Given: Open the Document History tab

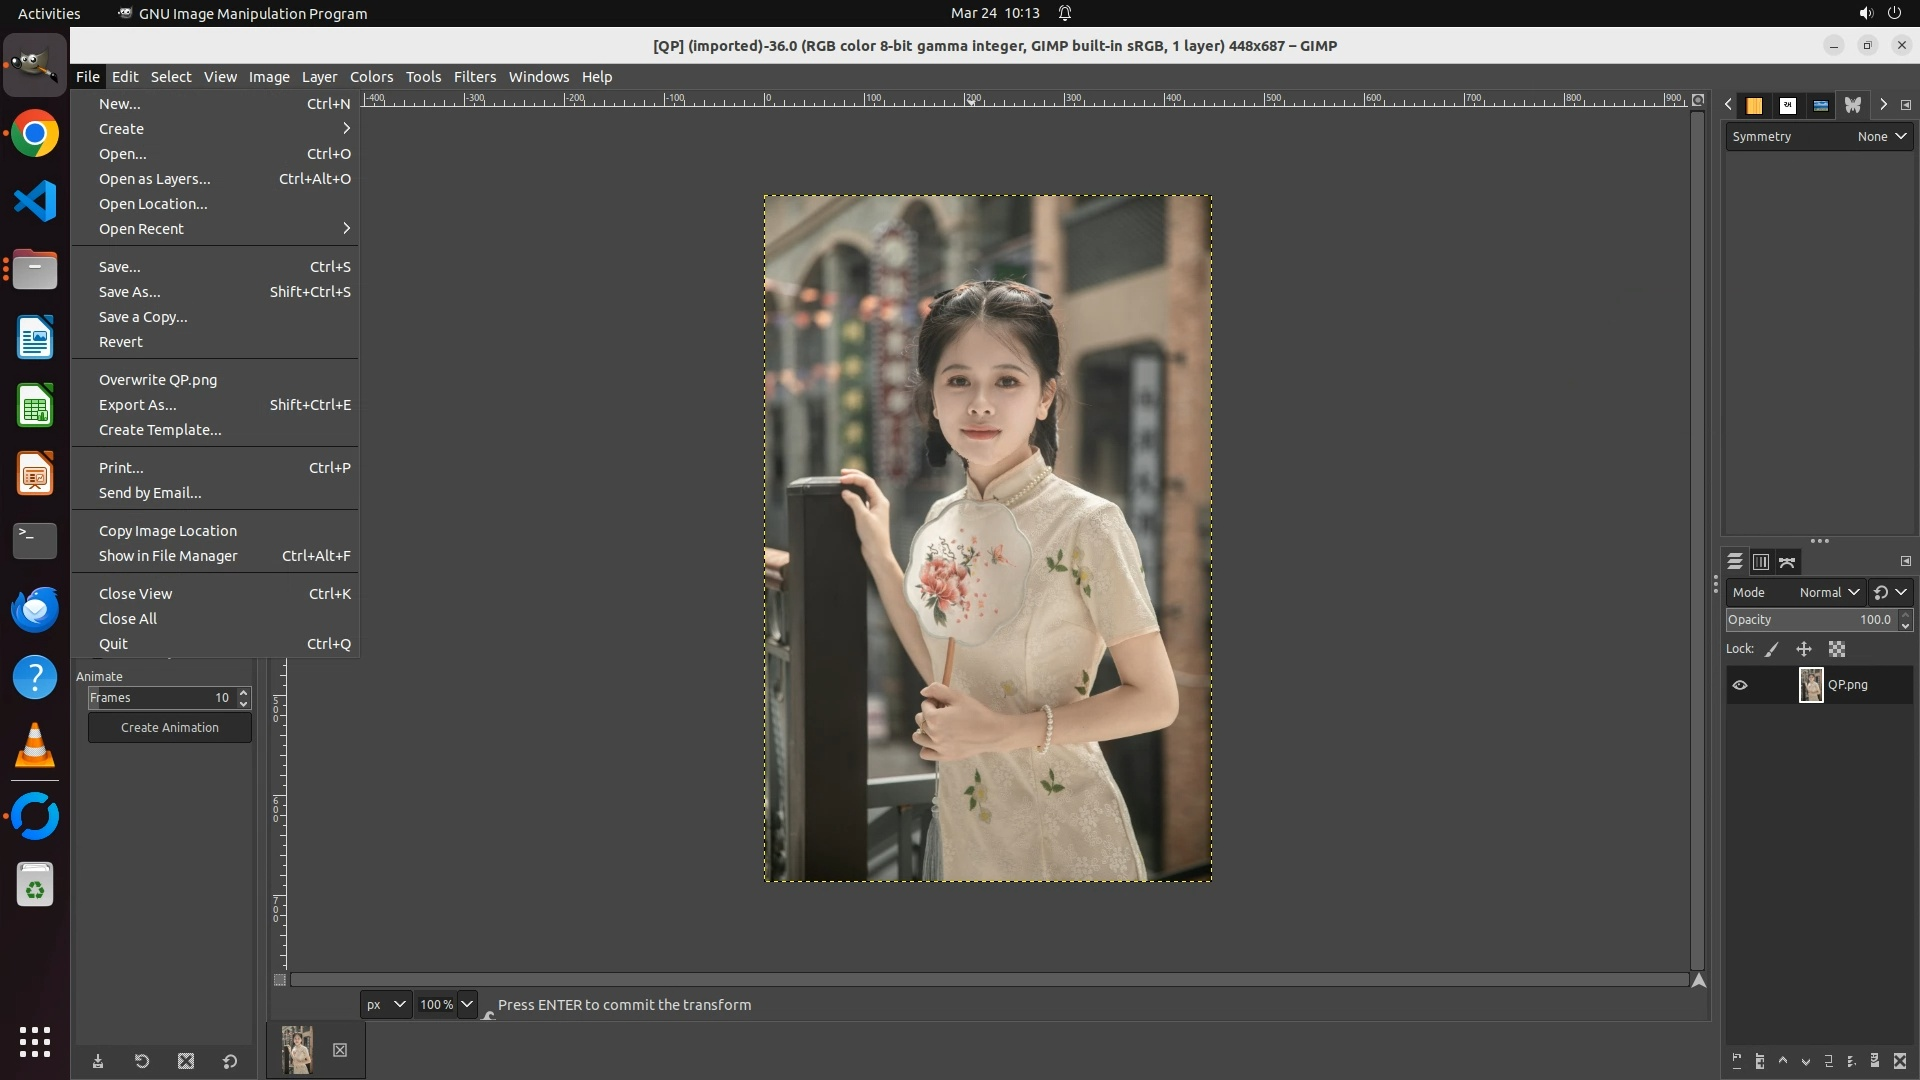Looking at the screenshot, I should (x=1821, y=105).
